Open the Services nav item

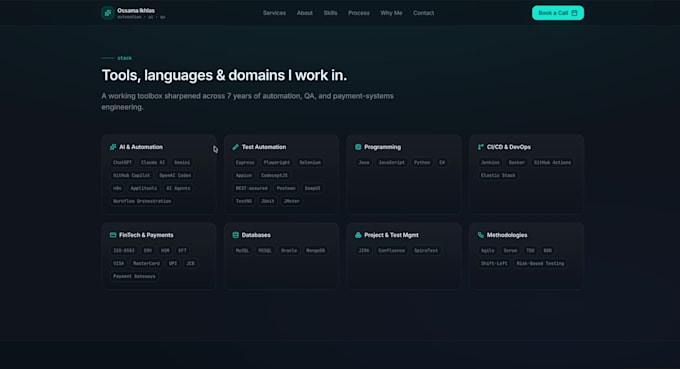[274, 13]
